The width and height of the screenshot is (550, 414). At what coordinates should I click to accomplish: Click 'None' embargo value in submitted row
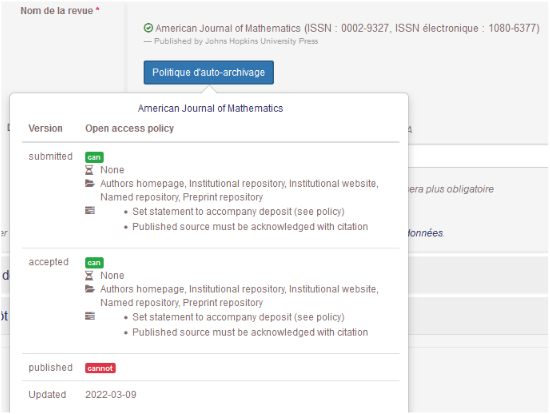point(112,170)
